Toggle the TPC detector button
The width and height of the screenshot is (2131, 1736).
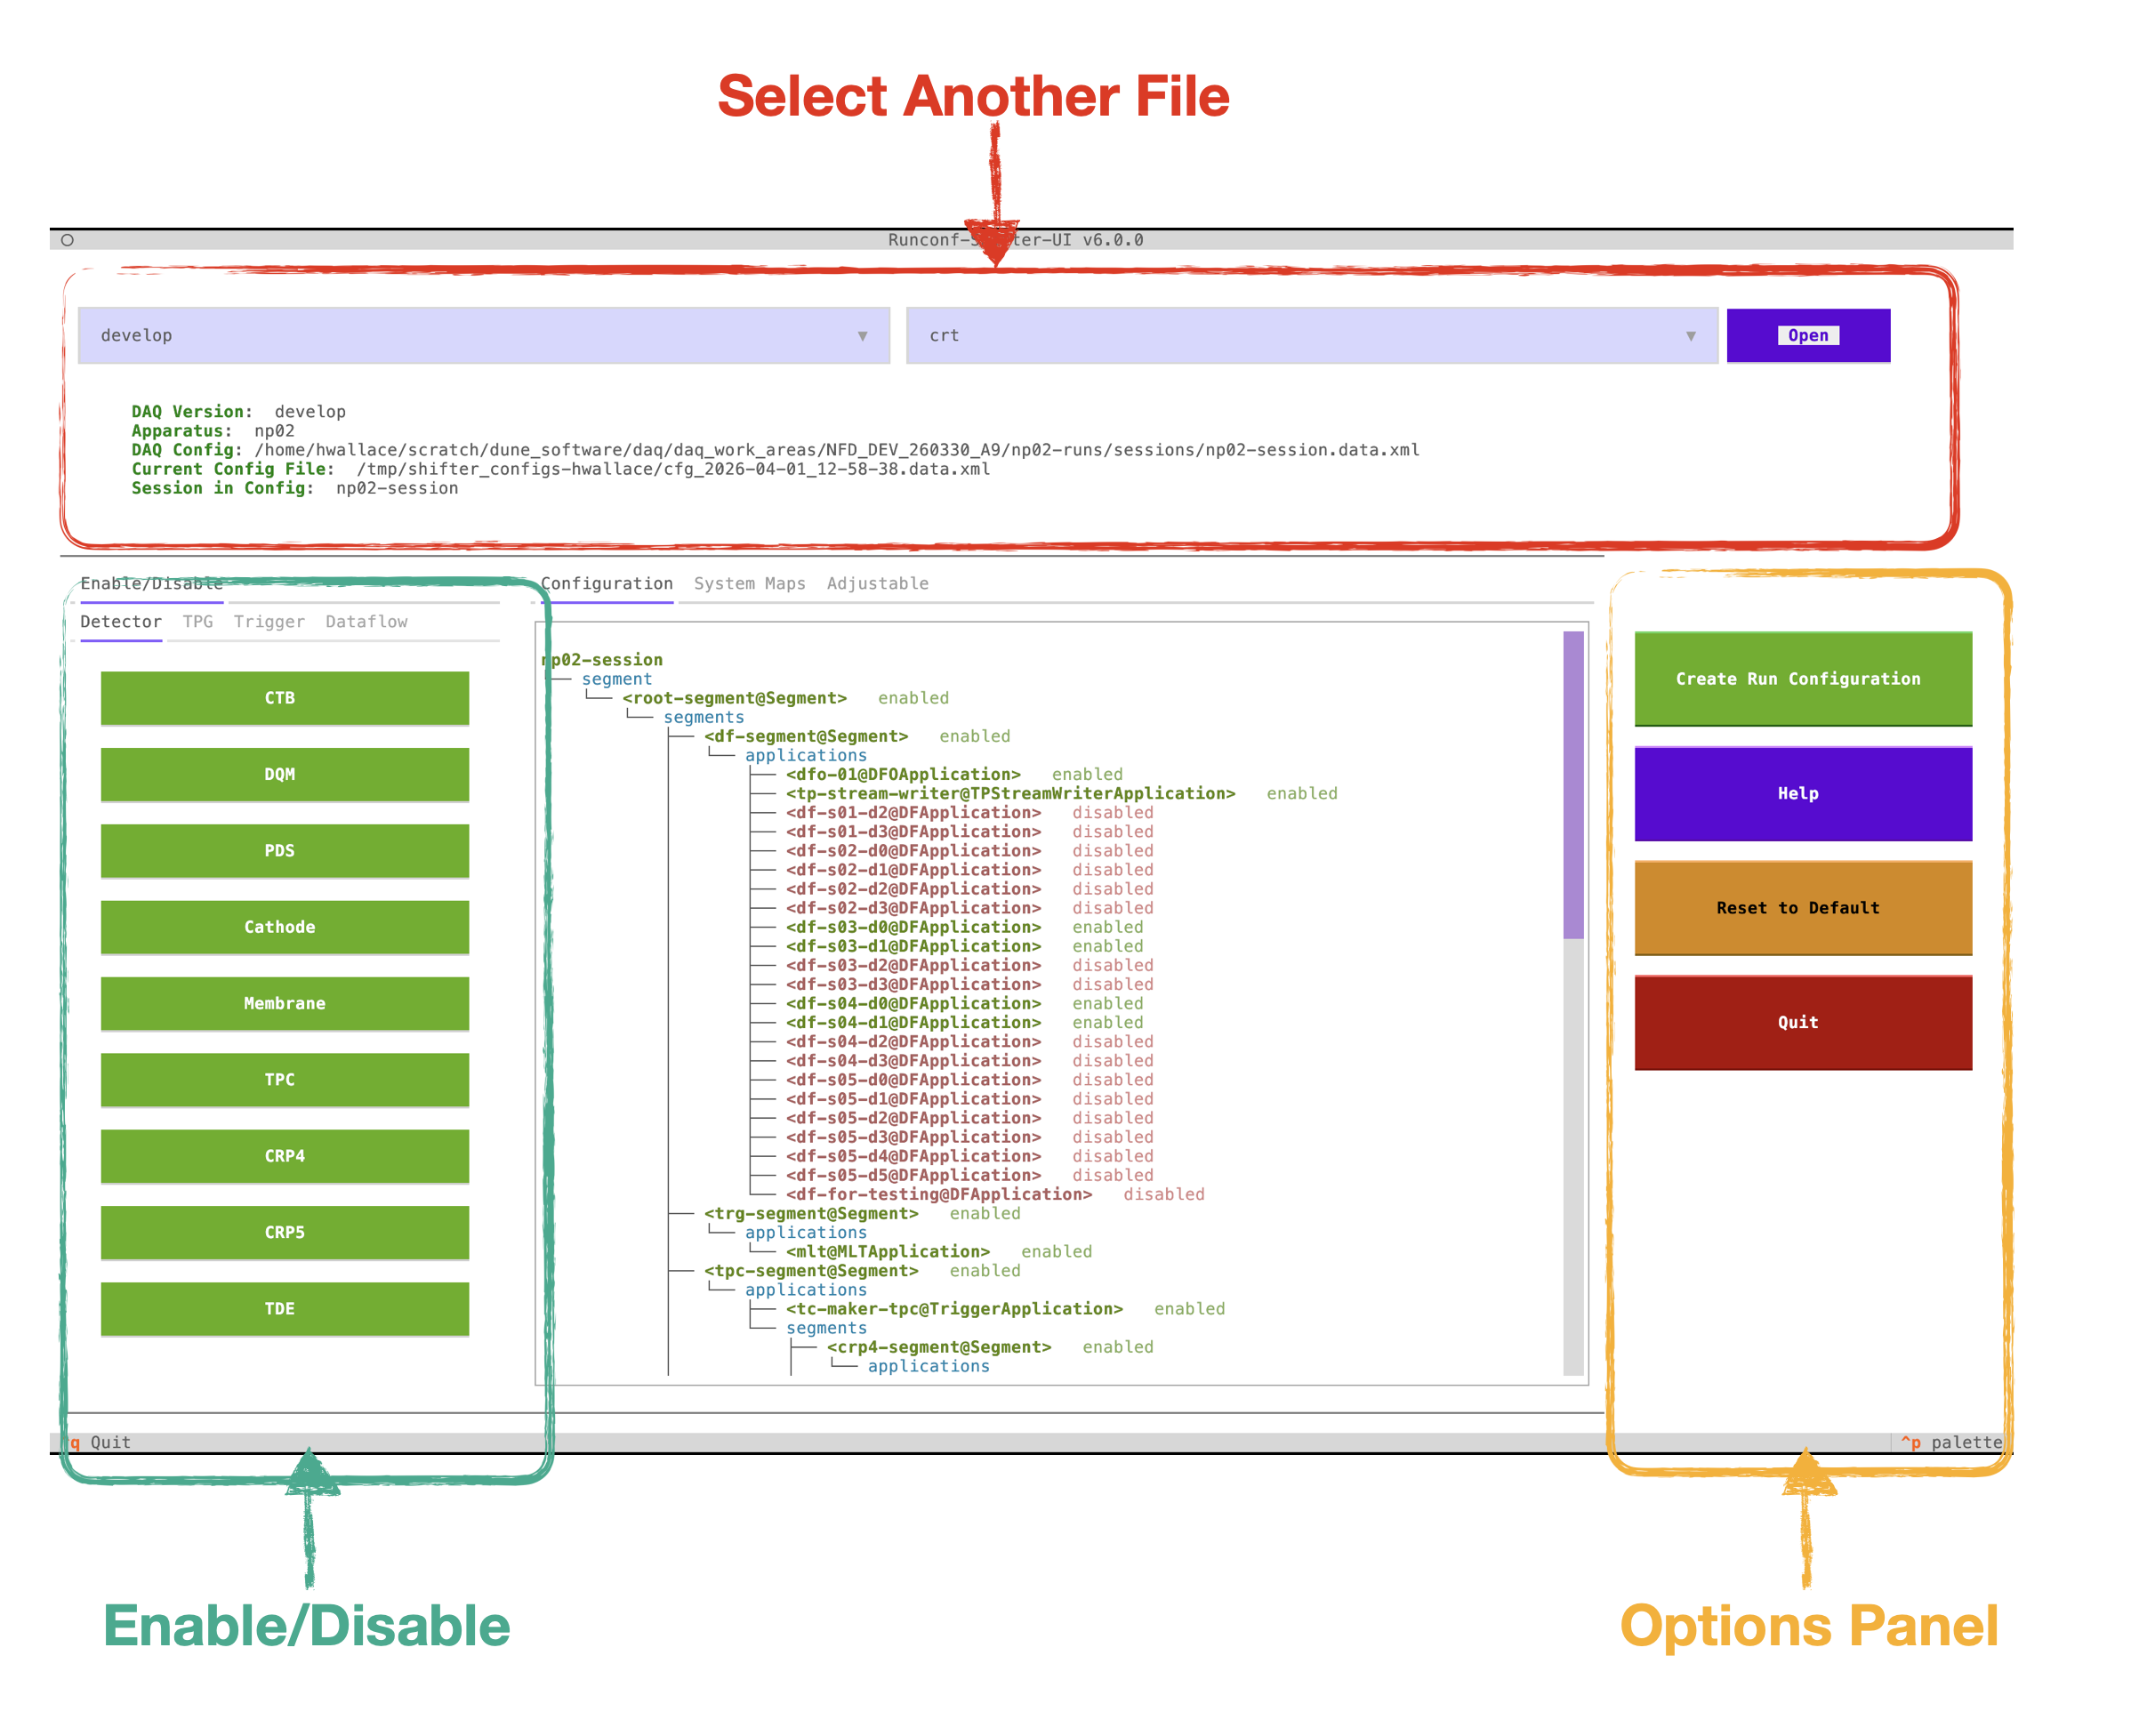pos(285,1080)
